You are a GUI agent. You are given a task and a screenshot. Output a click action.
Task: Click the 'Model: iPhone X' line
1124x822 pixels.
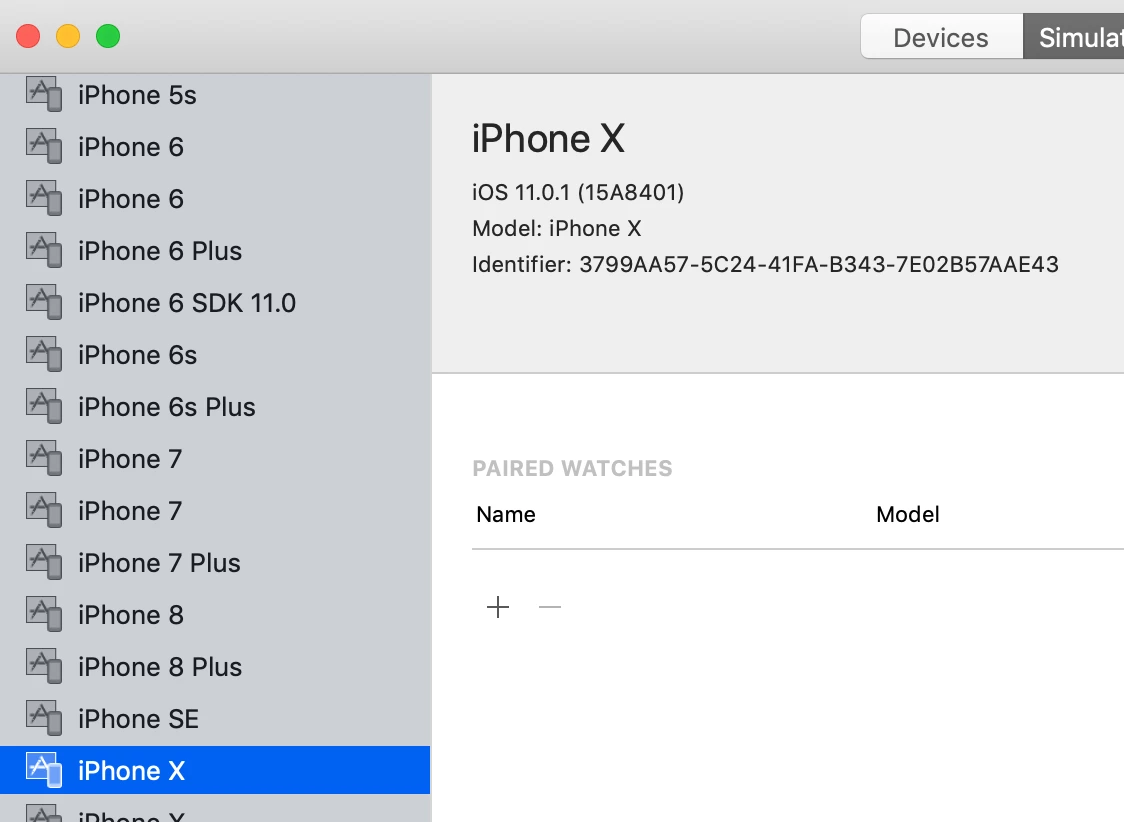click(556, 228)
